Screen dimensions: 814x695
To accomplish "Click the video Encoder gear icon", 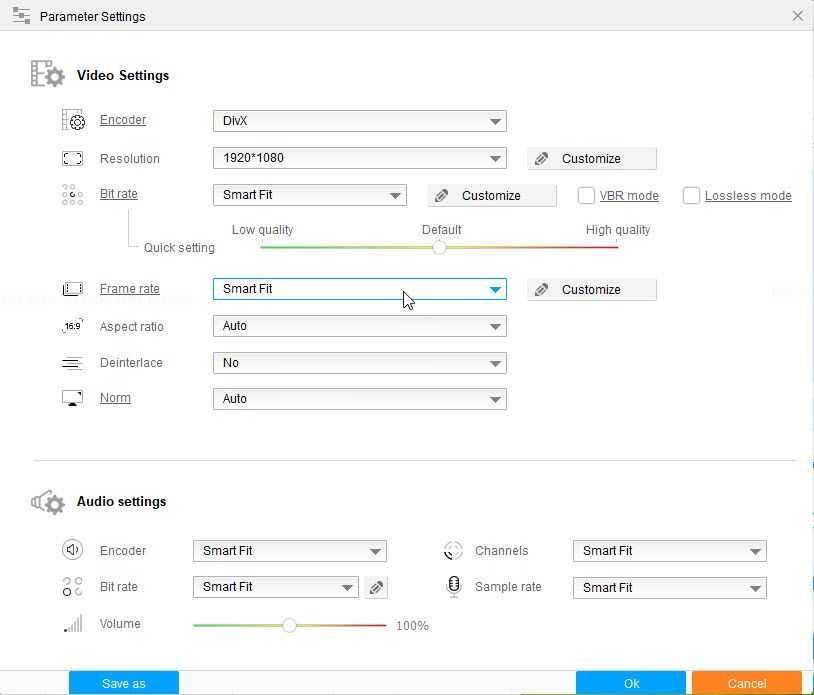I will coord(73,121).
